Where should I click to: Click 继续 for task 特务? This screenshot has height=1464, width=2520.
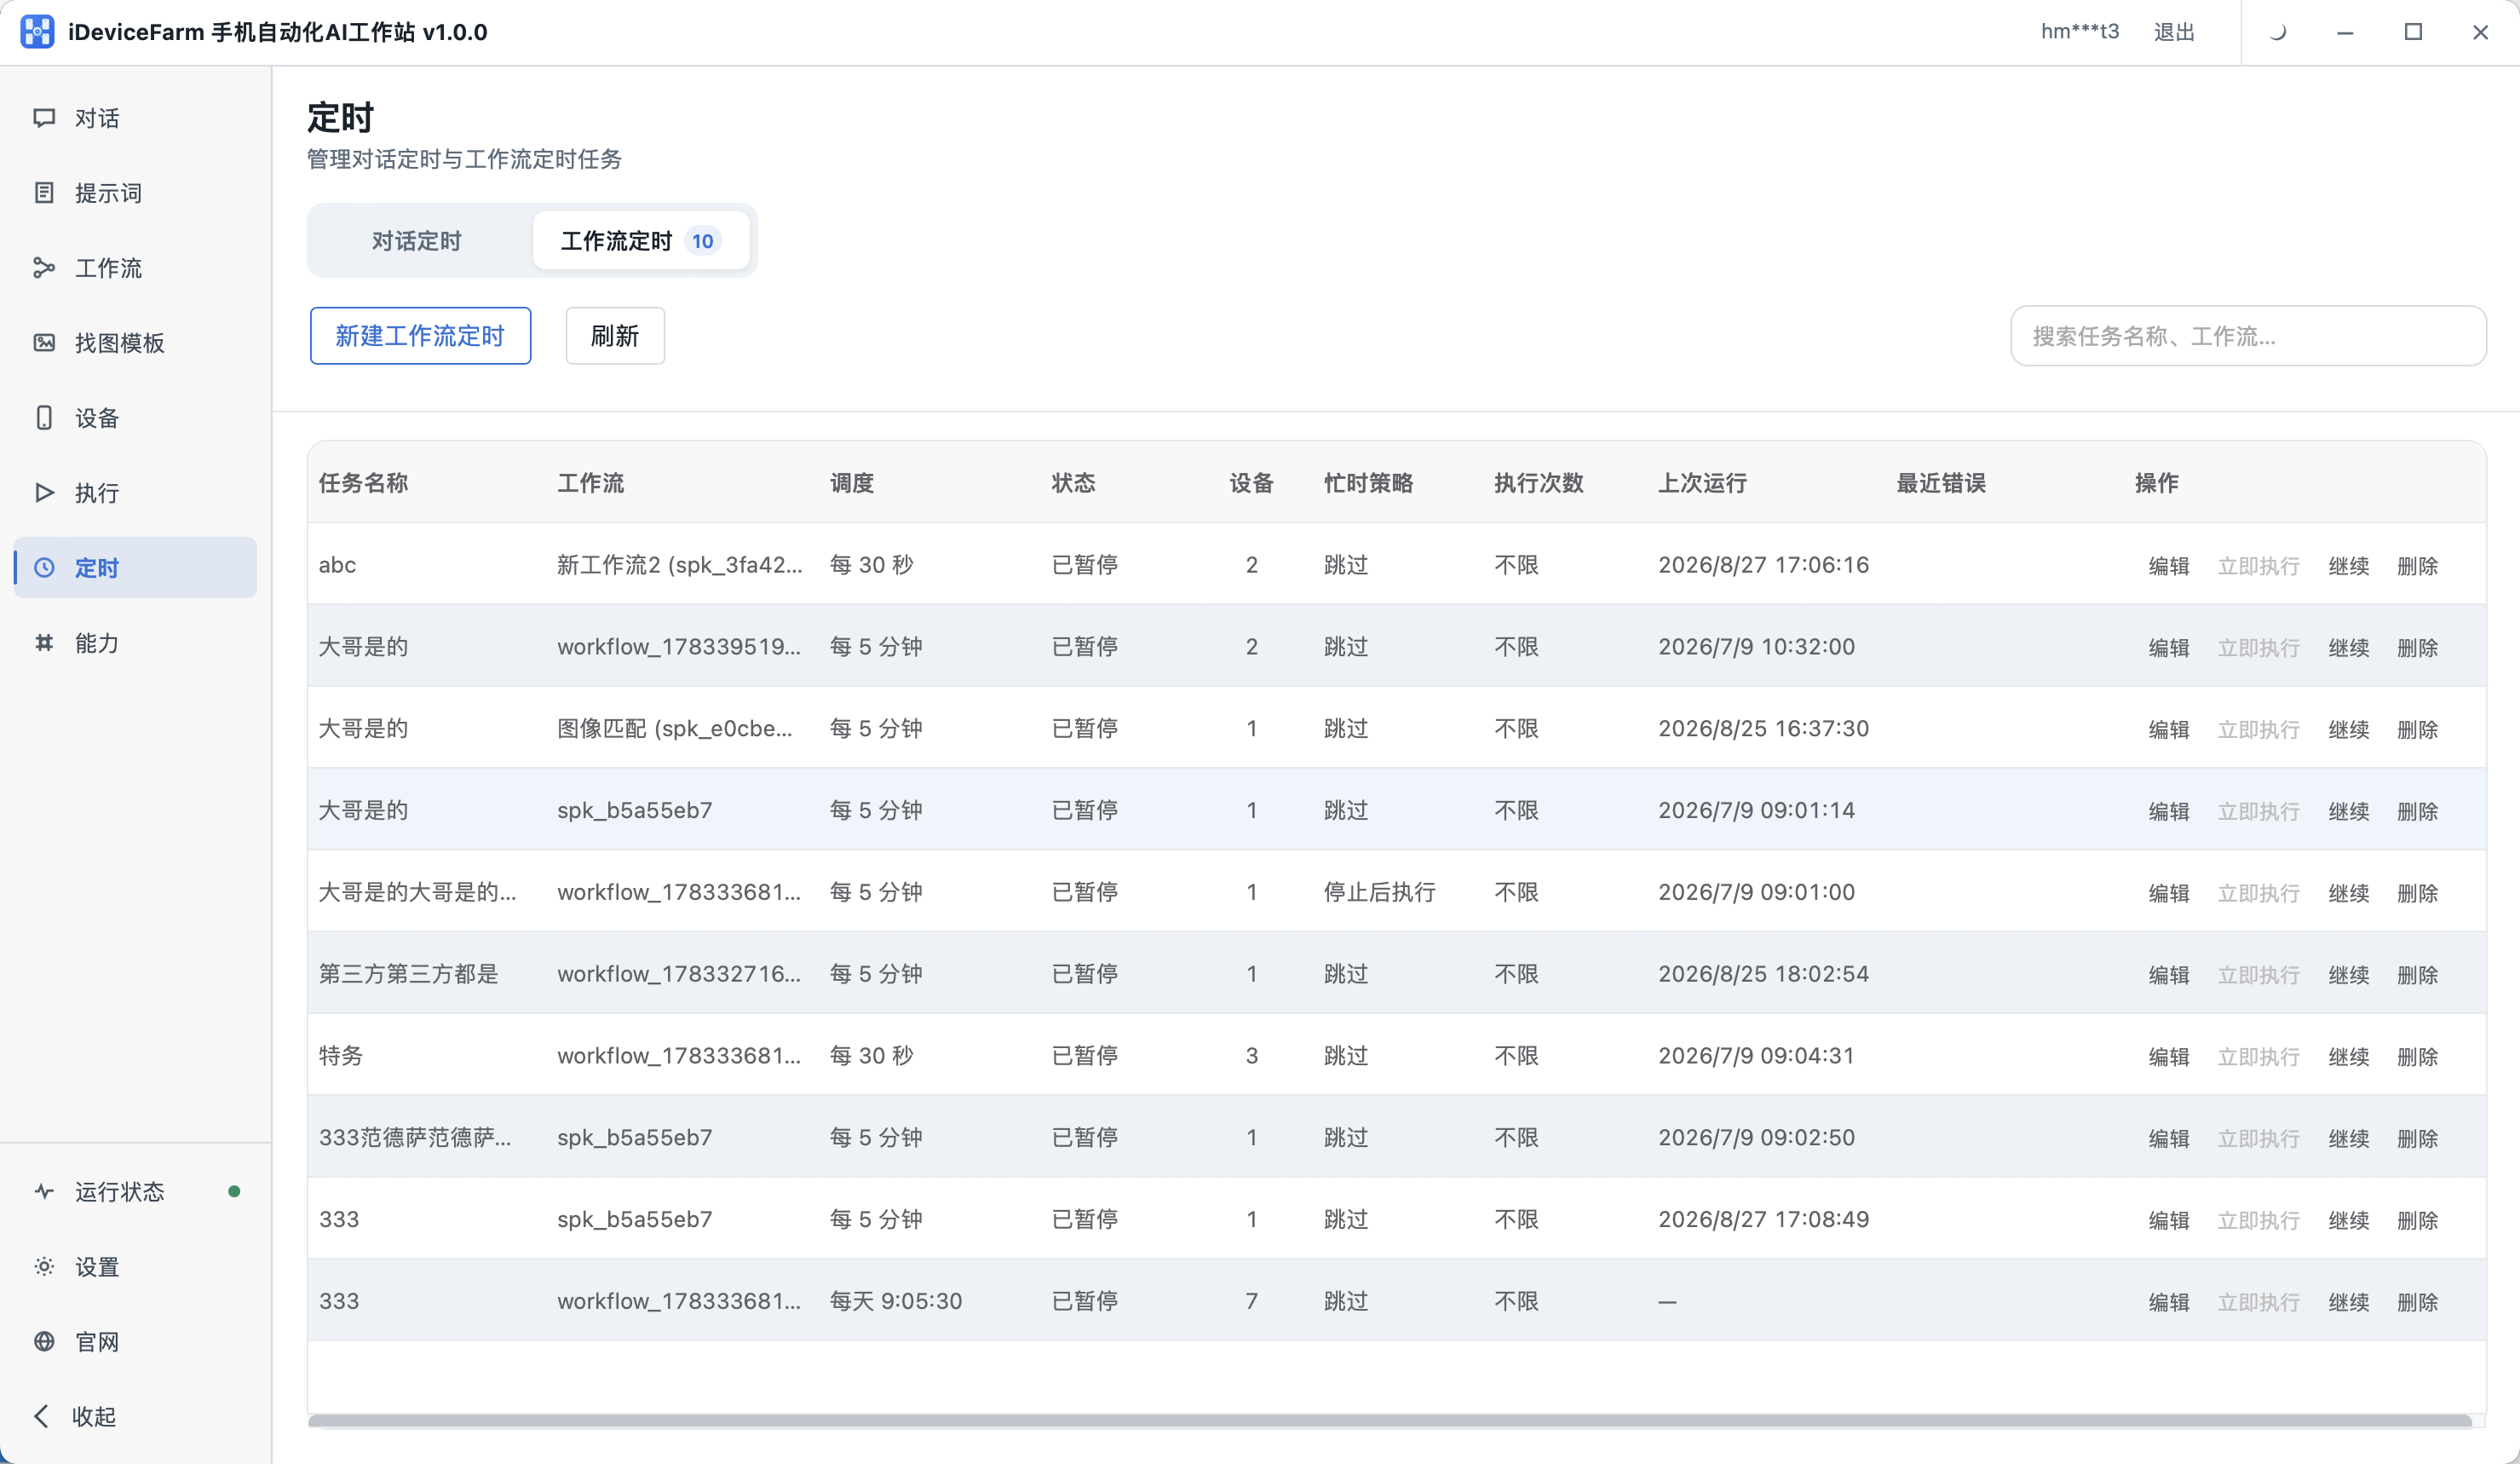(x=2349, y=1057)
